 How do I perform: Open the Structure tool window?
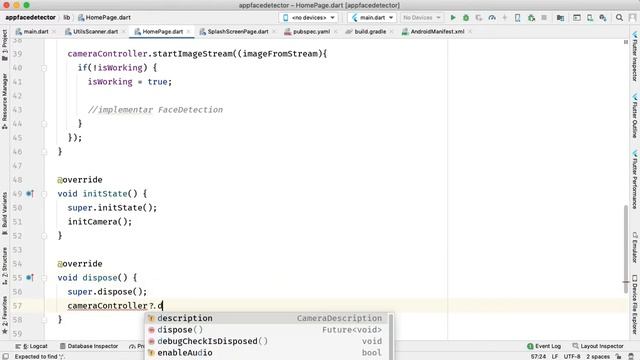pos(4,266)
